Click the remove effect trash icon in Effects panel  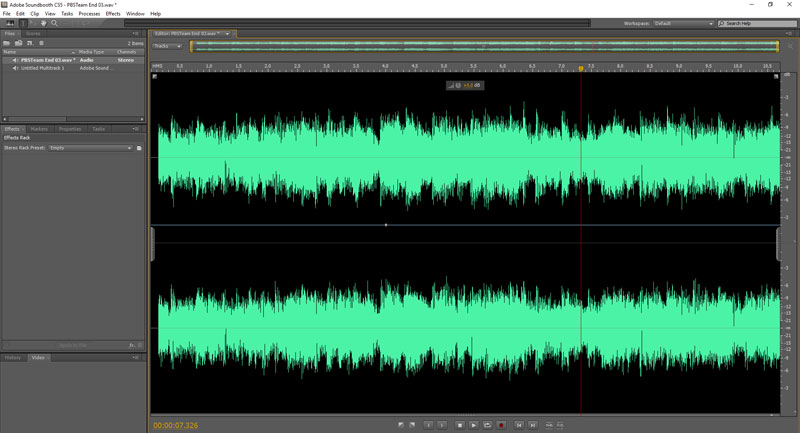coord(140,345)
